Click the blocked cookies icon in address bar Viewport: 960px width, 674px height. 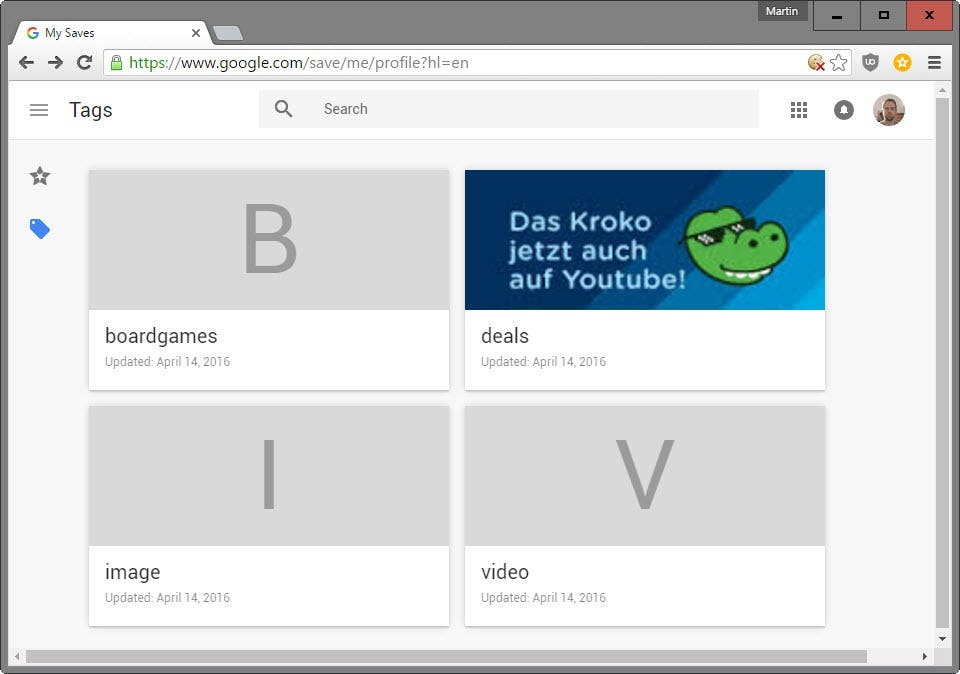coord(816,62)
